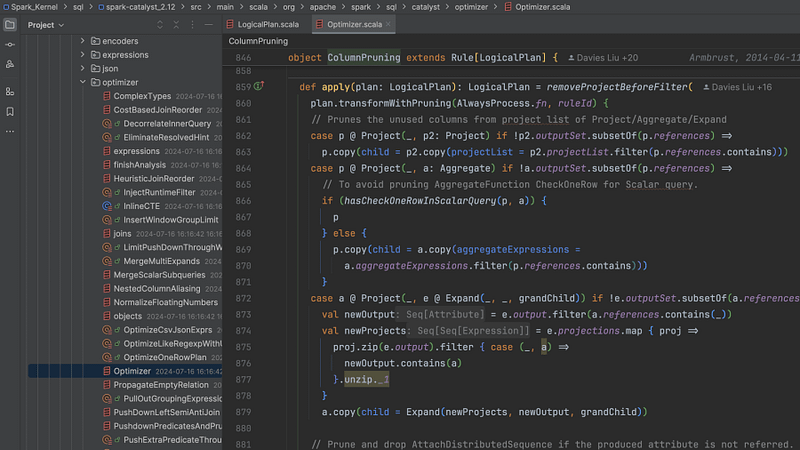
Task: Click the override gutter icon at line 859
Action: (259, 86)
